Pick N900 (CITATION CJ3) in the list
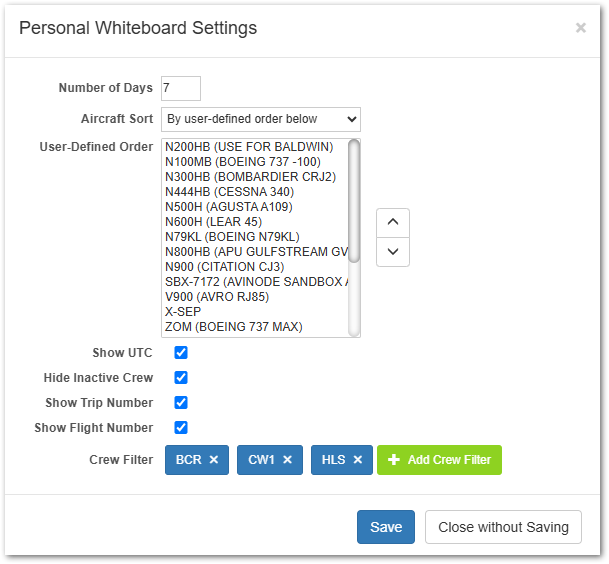Image resolution: width=609 pixels, height=564 pixels. (x=224, y=267)
